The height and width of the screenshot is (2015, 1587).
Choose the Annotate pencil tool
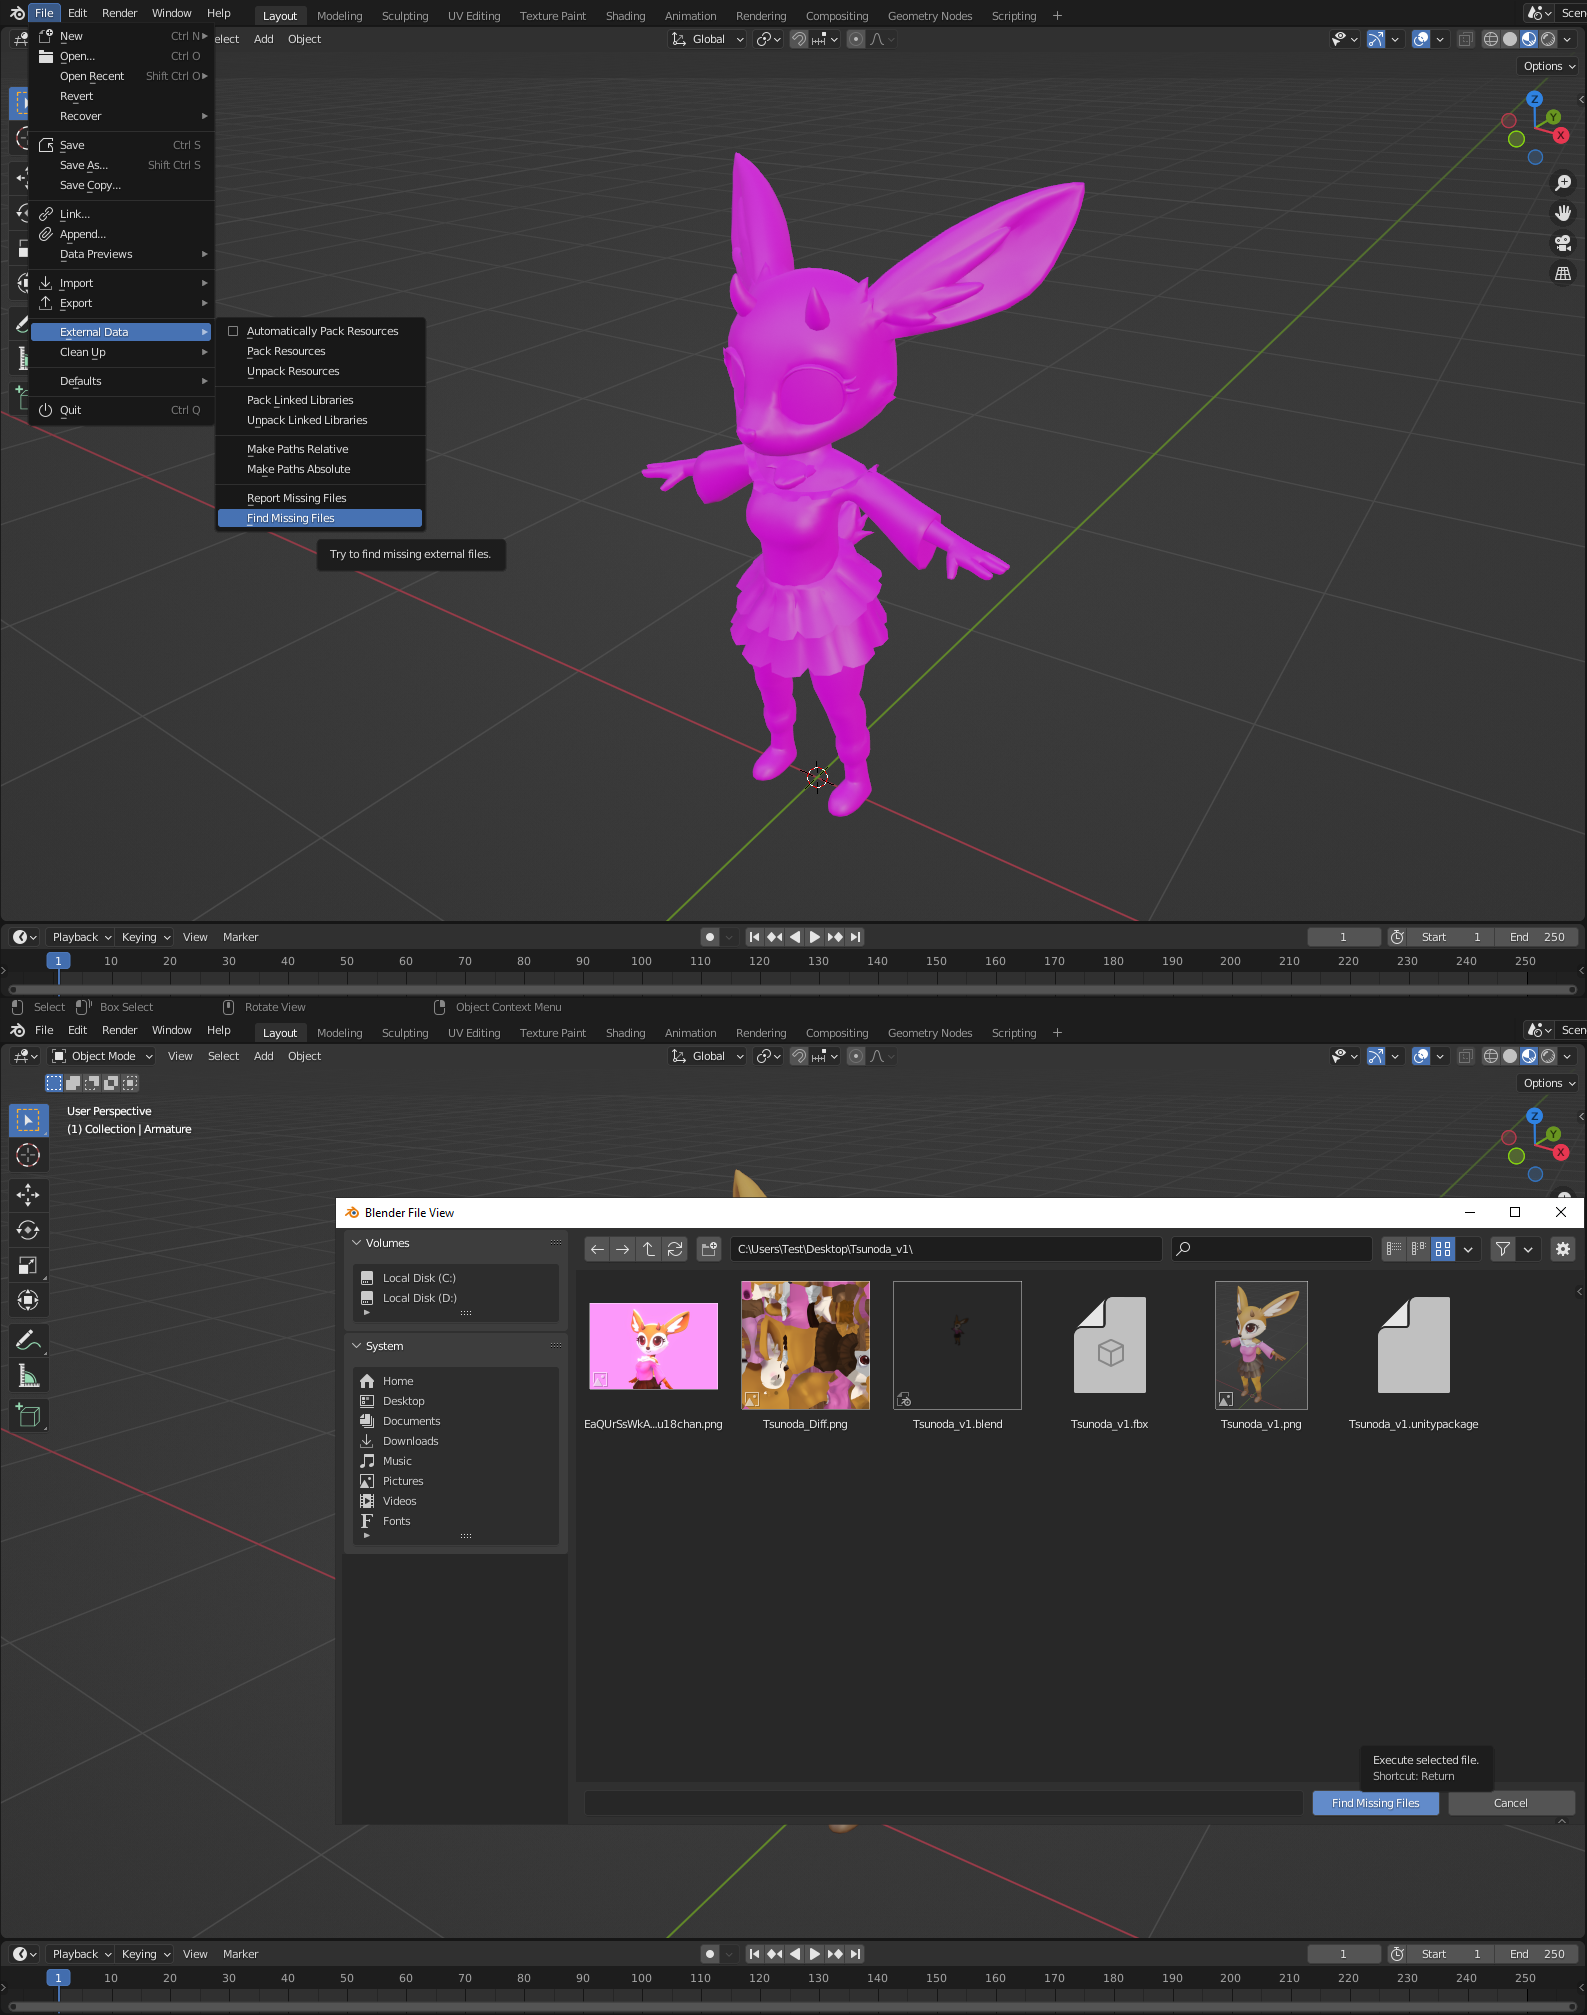tap(28, 1340)
